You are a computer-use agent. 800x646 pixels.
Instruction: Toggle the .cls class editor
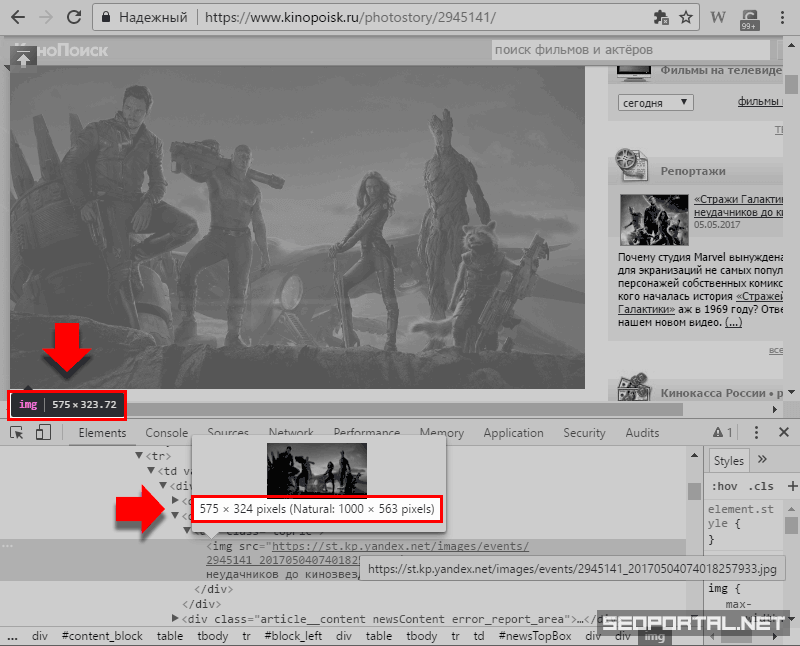tap(761, 486)
